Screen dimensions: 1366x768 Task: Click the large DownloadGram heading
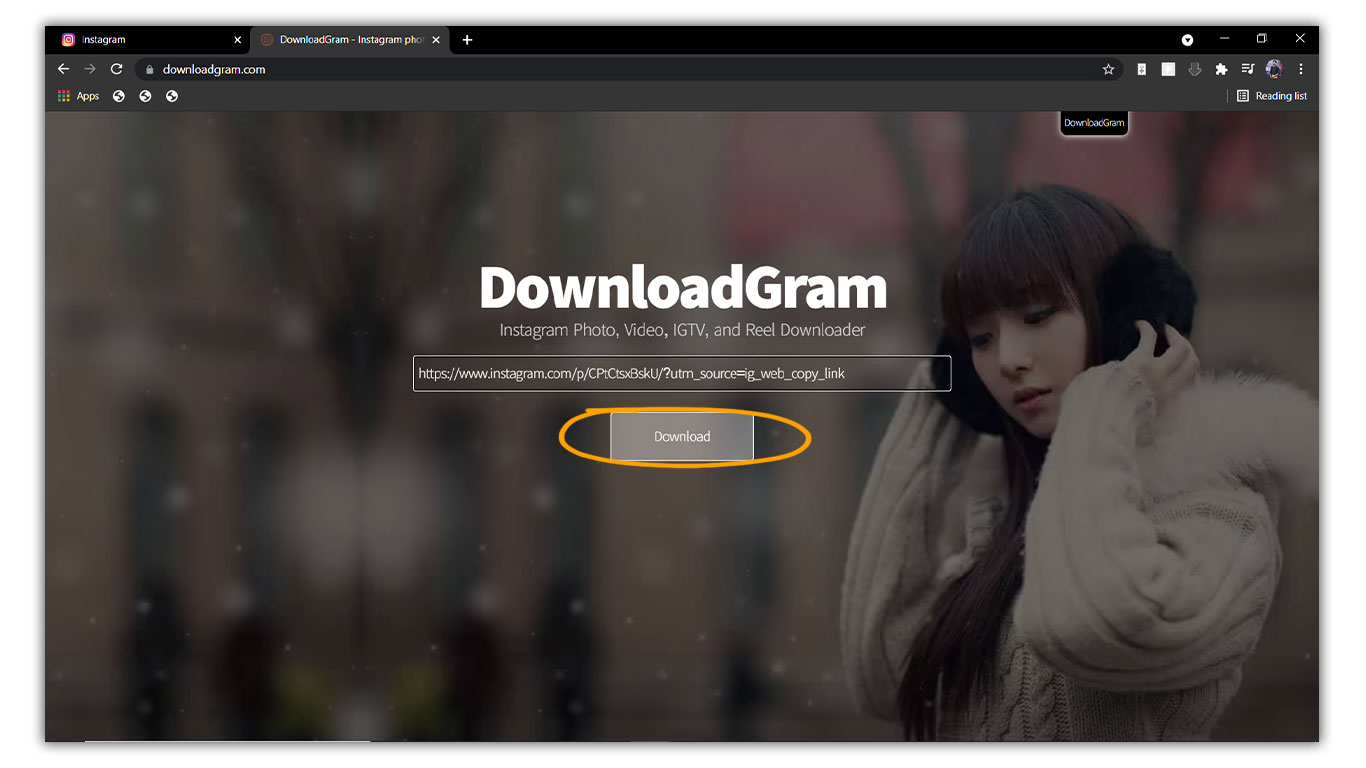(x=683, y=288)
